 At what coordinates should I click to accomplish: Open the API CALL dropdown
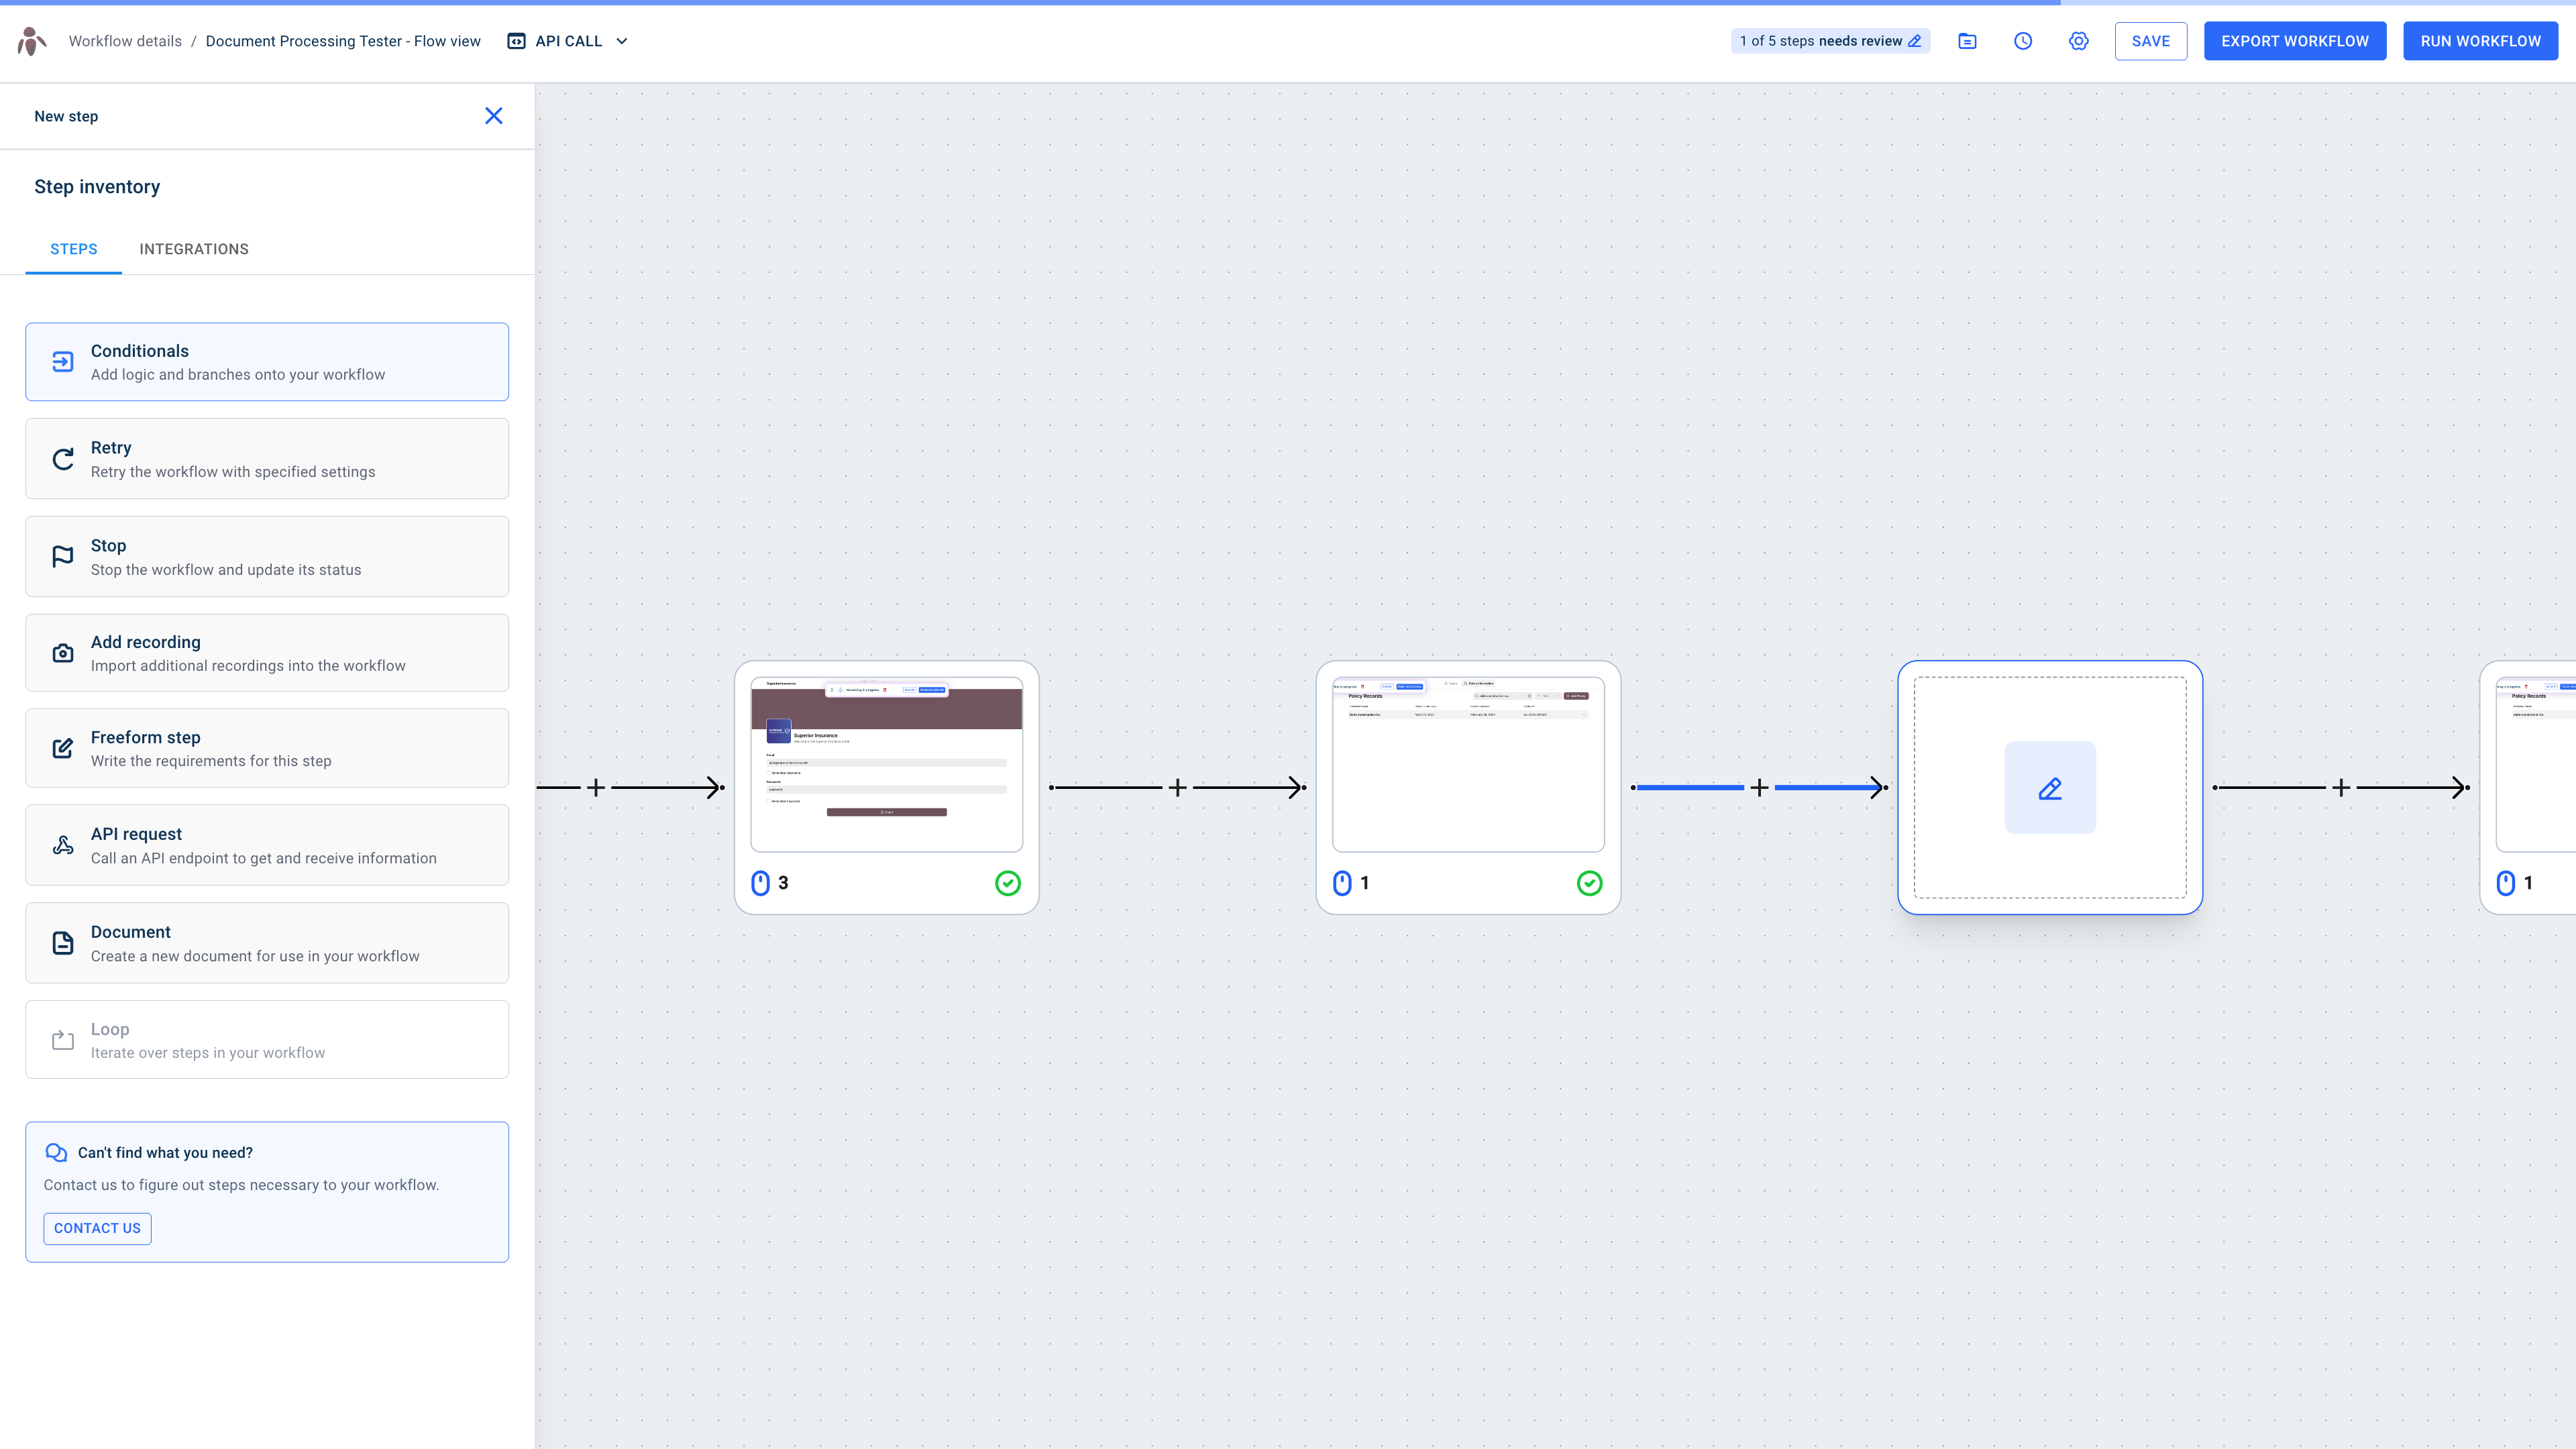click(x=567, y=41)
